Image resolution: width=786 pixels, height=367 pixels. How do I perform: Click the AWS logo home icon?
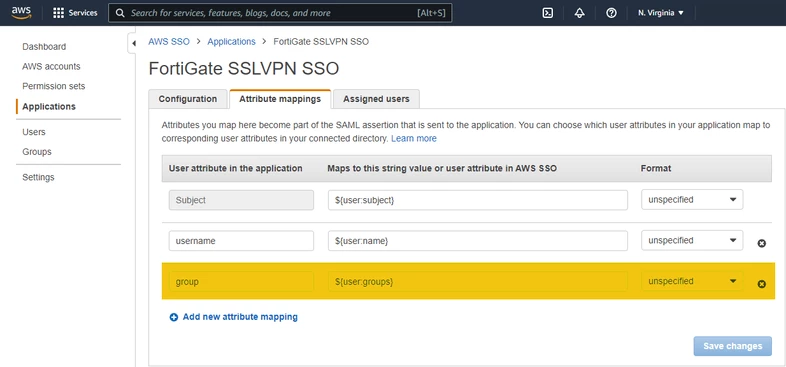coord(21,13)
